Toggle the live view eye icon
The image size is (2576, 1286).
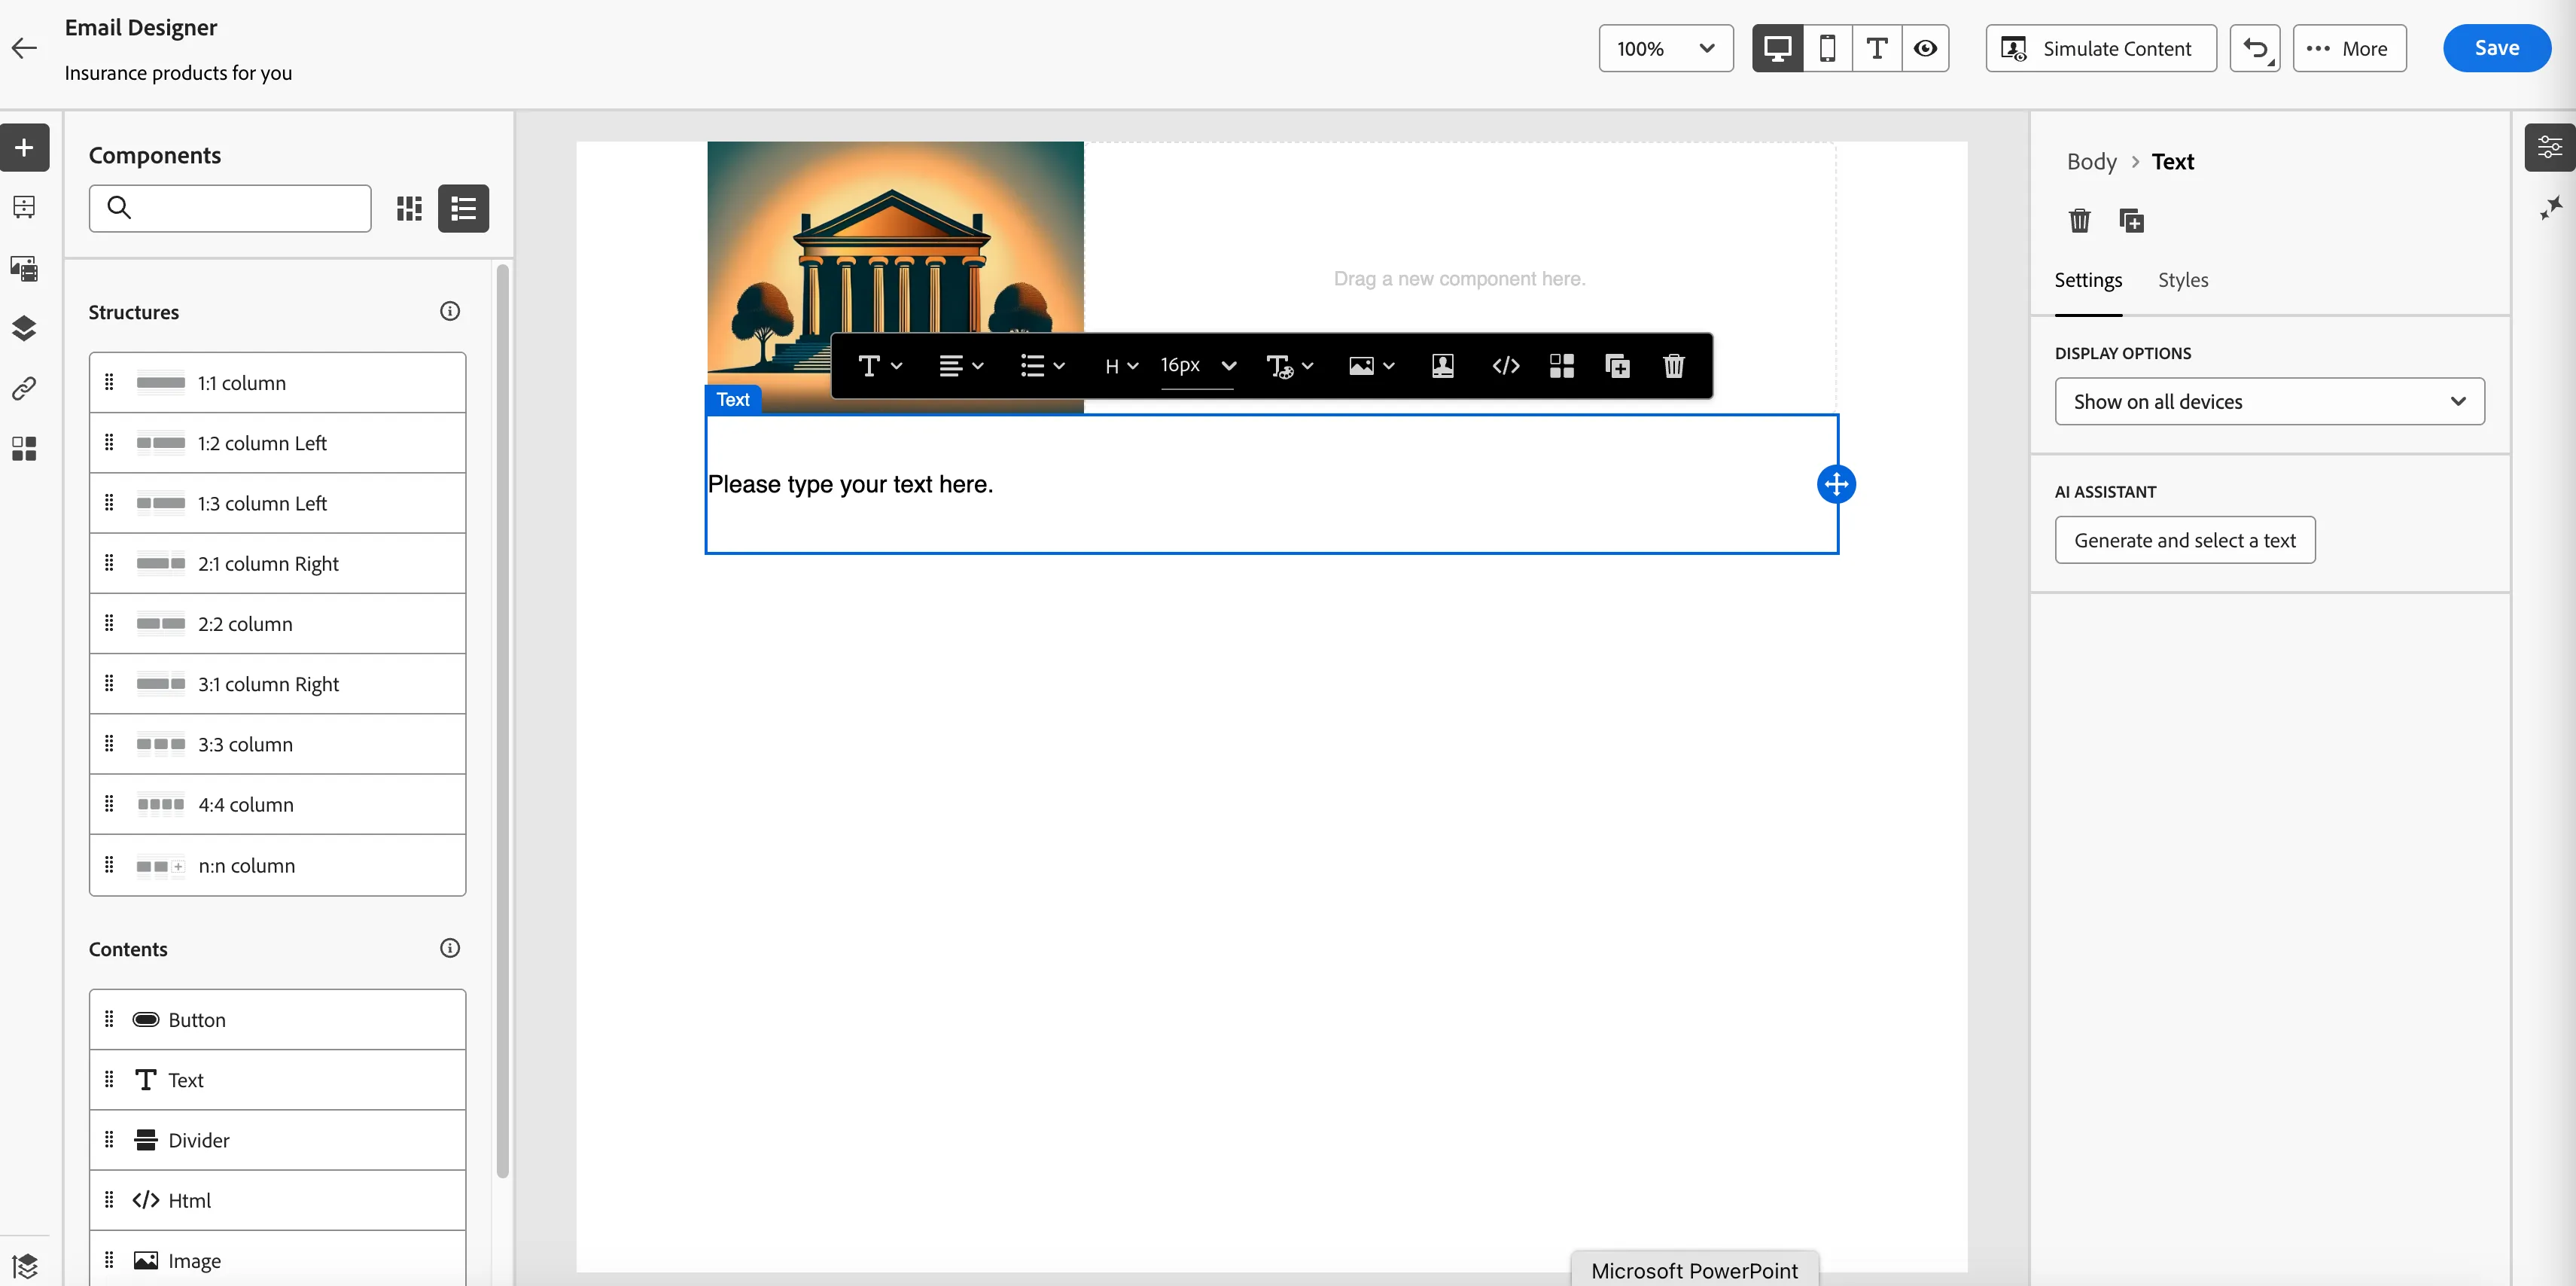click(1925, 48)
